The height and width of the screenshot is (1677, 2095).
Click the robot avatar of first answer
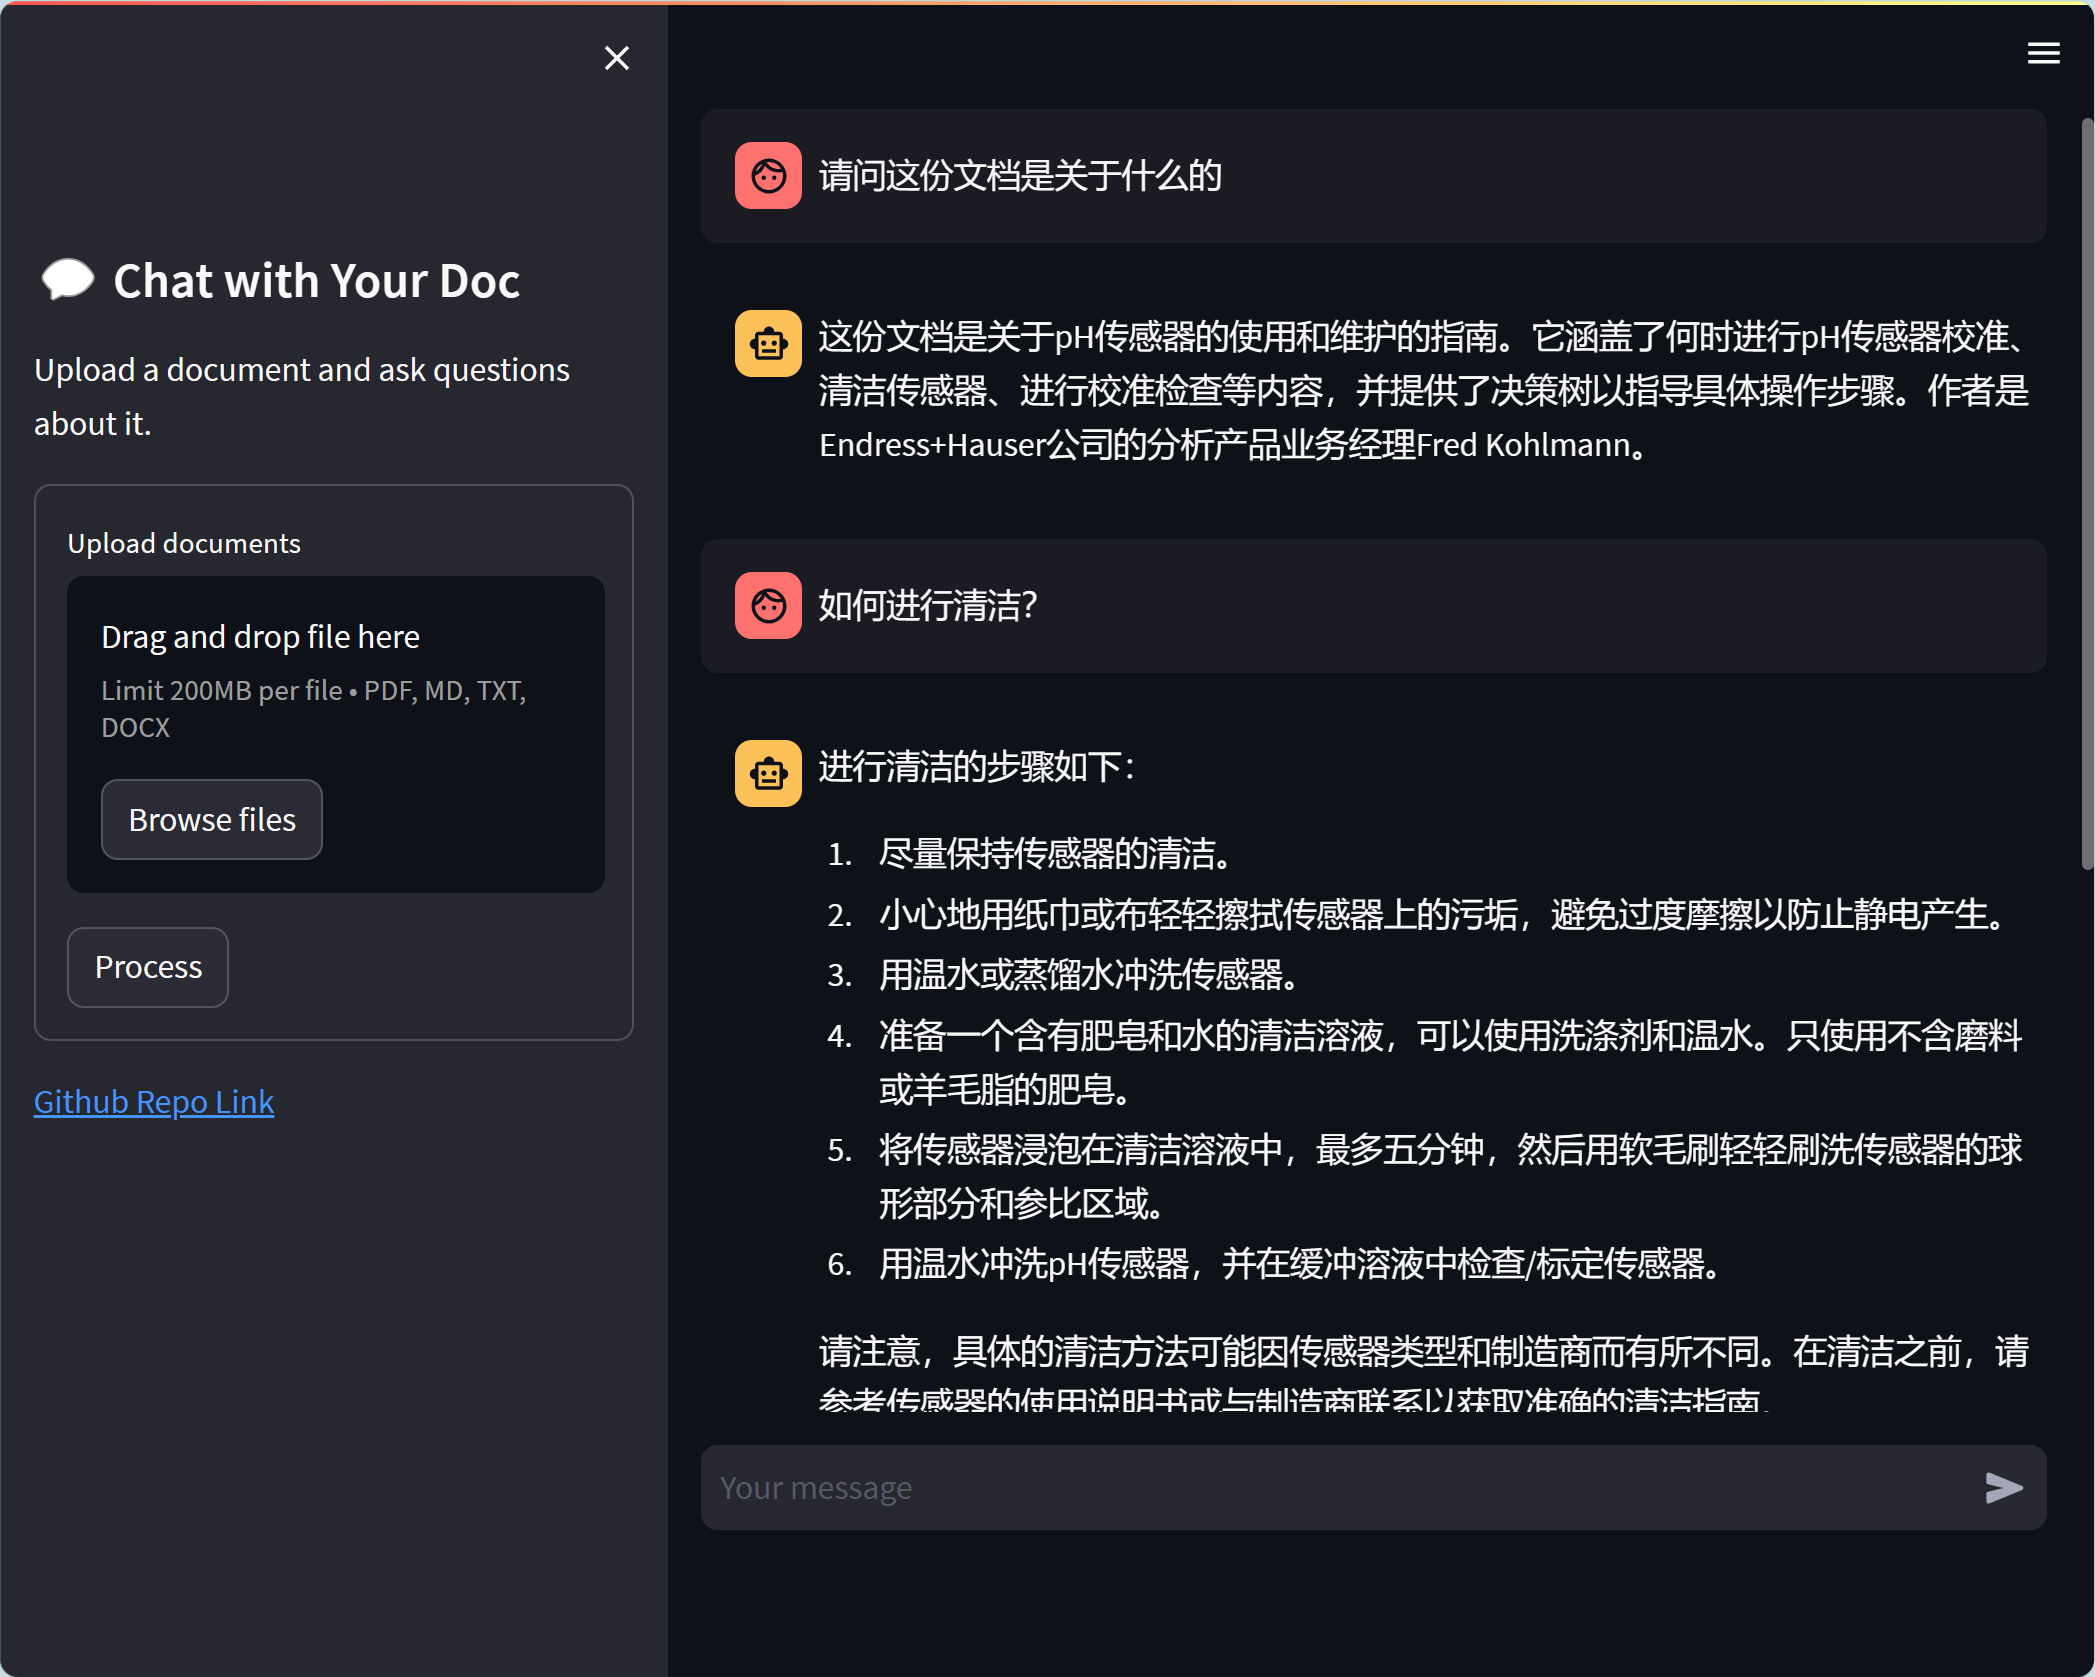pos(768,344)
